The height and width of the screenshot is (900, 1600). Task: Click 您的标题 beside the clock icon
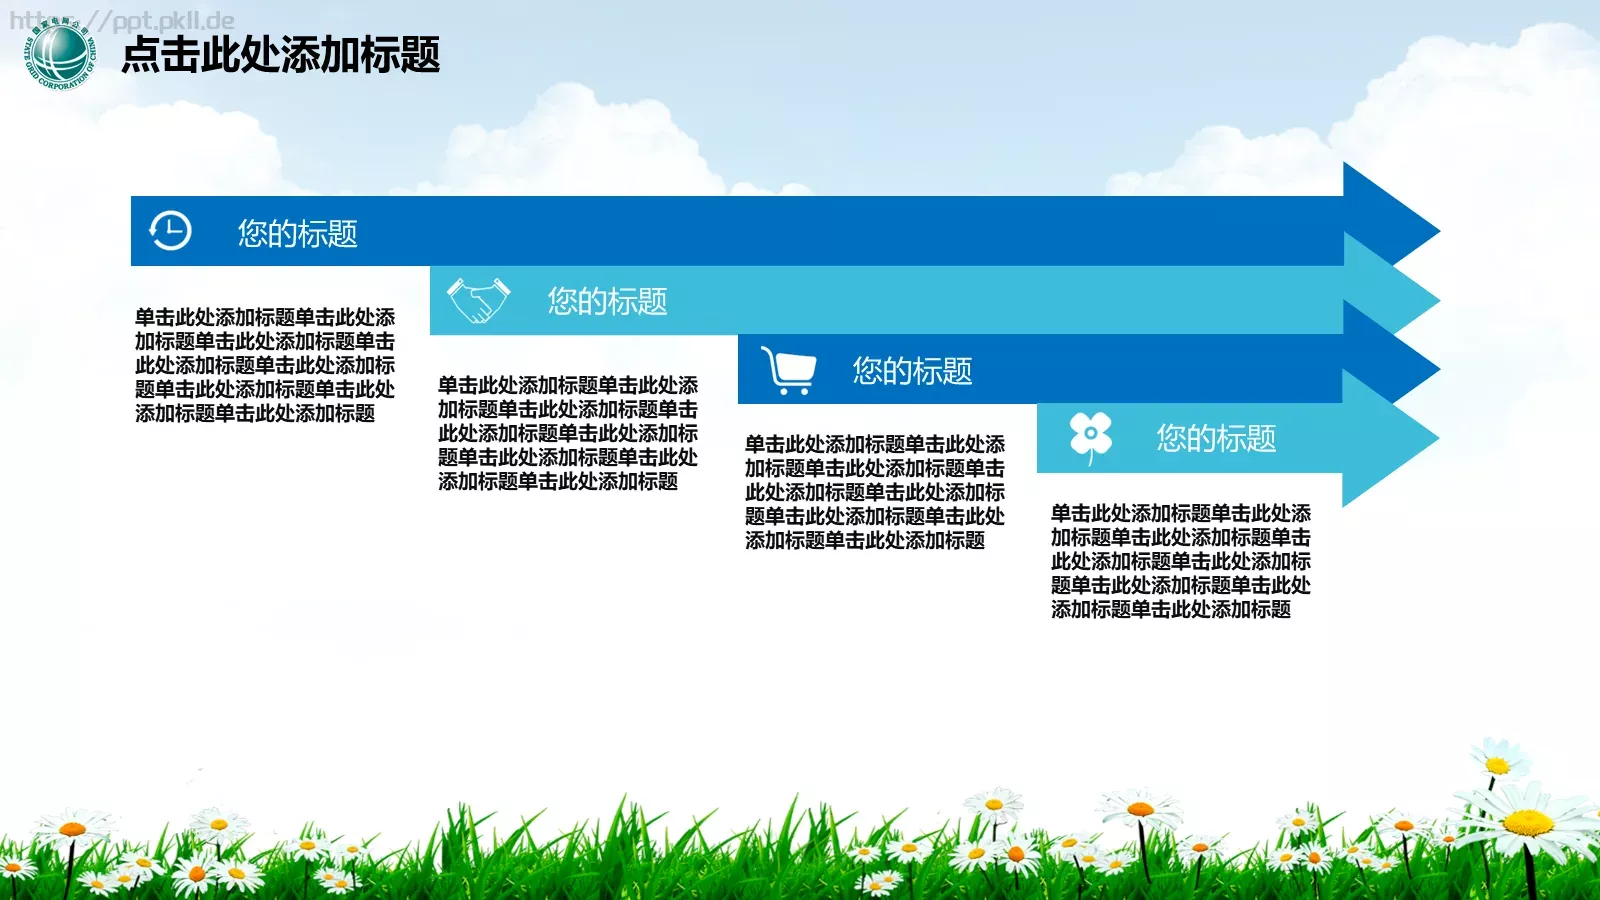[297, 233]
